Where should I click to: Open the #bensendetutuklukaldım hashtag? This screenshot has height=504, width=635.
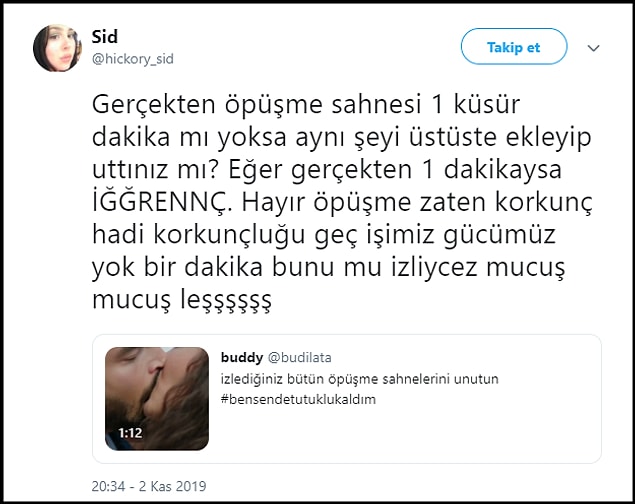[x=298, y=399]
